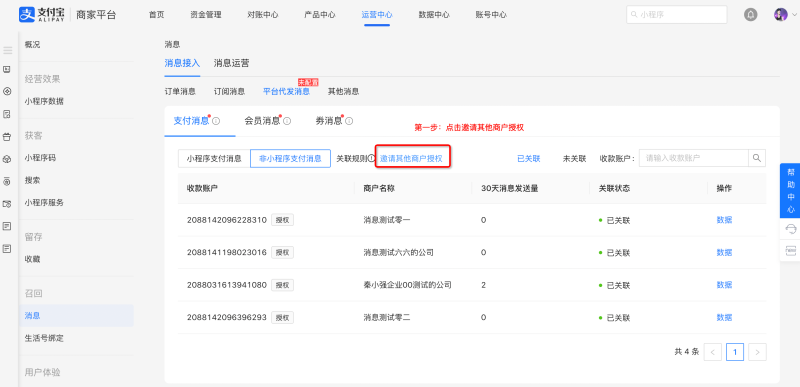Image resolution: width=800 pixels, height=387 pixels.
Task: Go to next page arrow in pagination
Action: coord(758,352)
